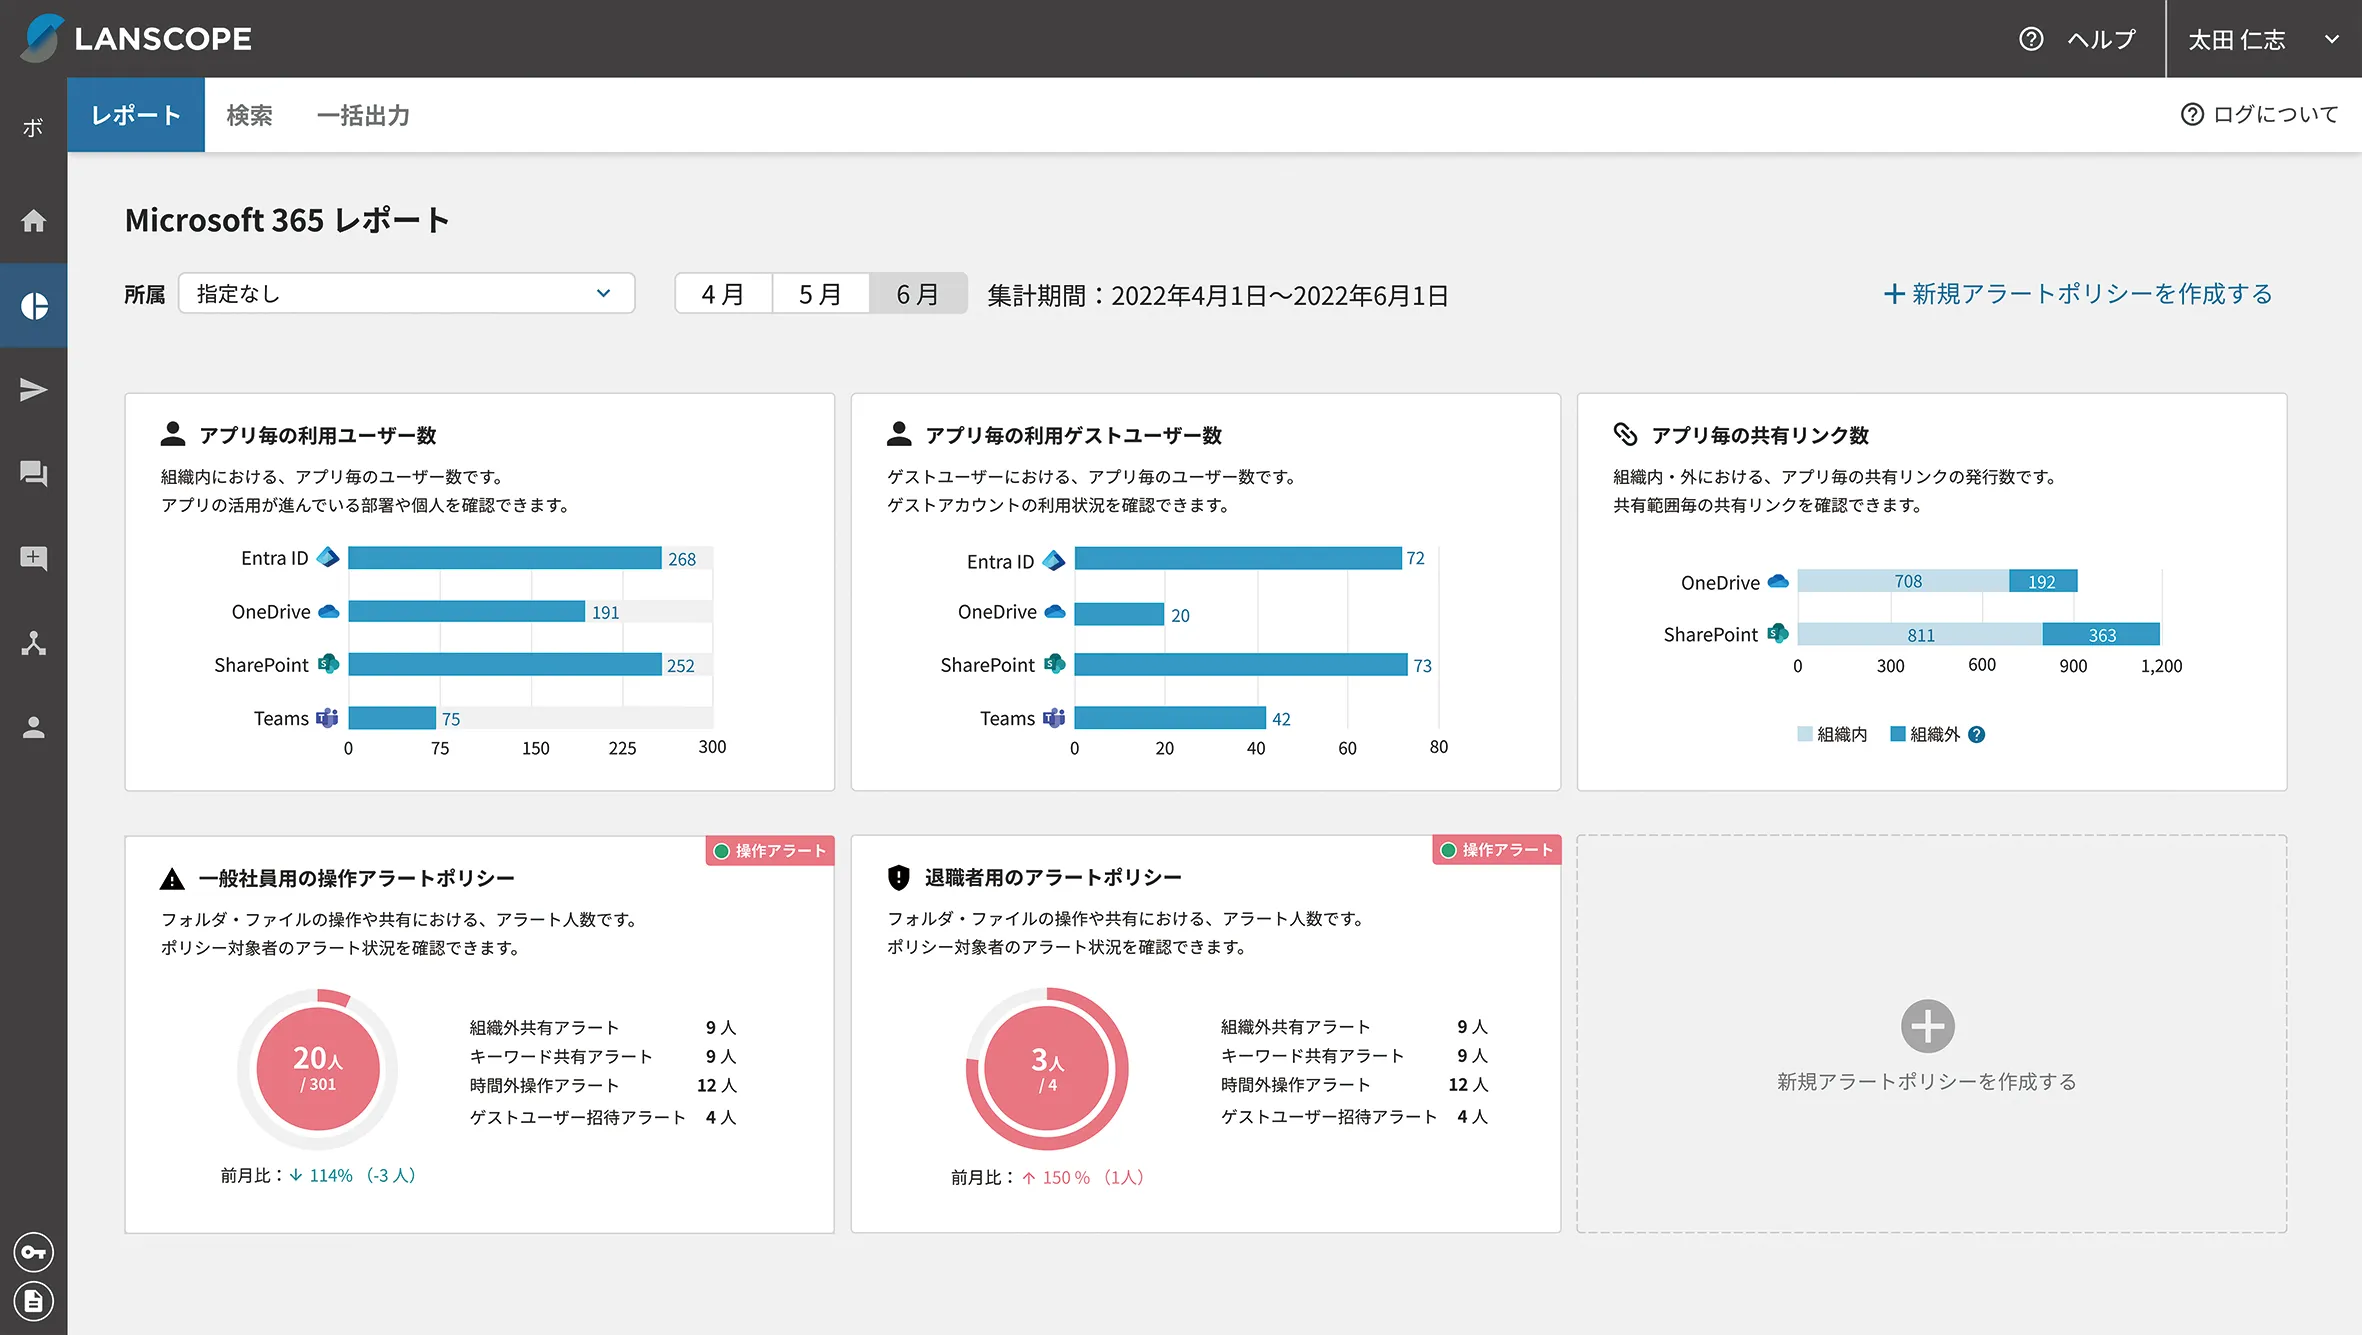Click the ボ item at sidebar top
Viewport: 2362px width, 1335px height.
33,127
